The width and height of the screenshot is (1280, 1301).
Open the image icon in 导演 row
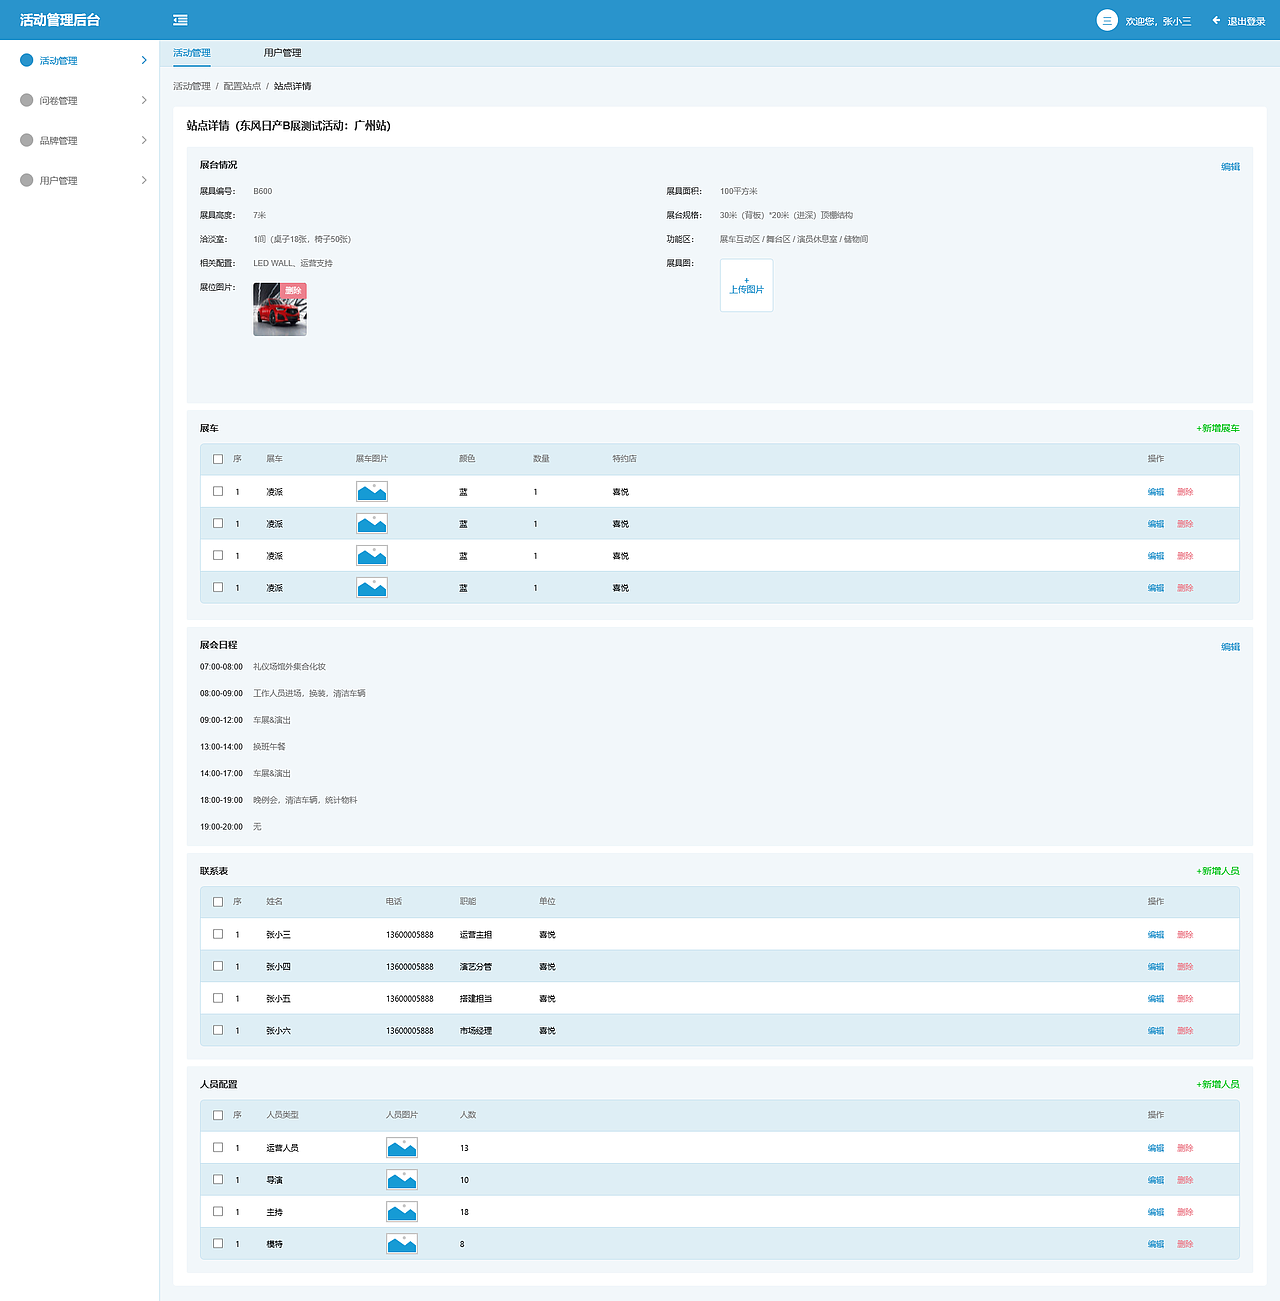click(x=402, y=1180)
